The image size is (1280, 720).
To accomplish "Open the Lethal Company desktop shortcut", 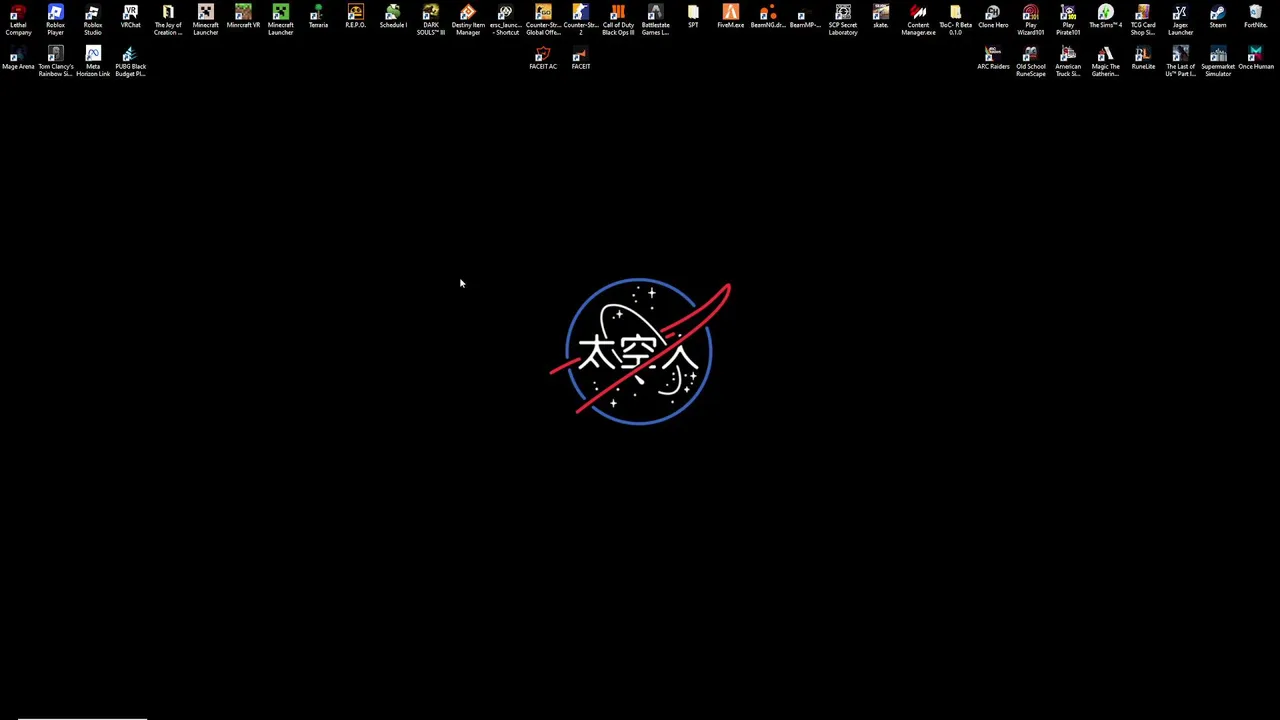I will point(18,20).
